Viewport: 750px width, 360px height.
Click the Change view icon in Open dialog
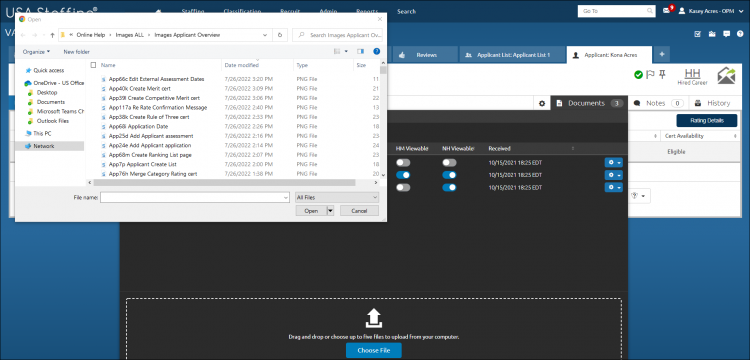(337, 51)
